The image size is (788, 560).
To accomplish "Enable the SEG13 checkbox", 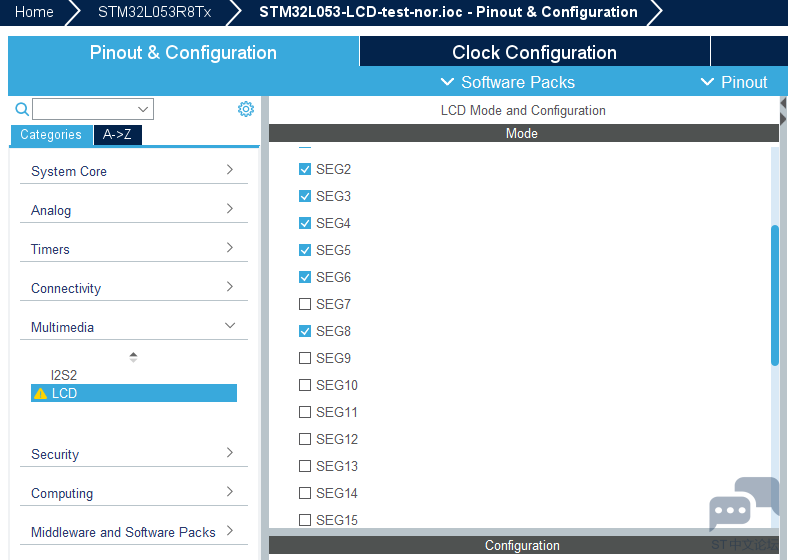I will point(305,466).
